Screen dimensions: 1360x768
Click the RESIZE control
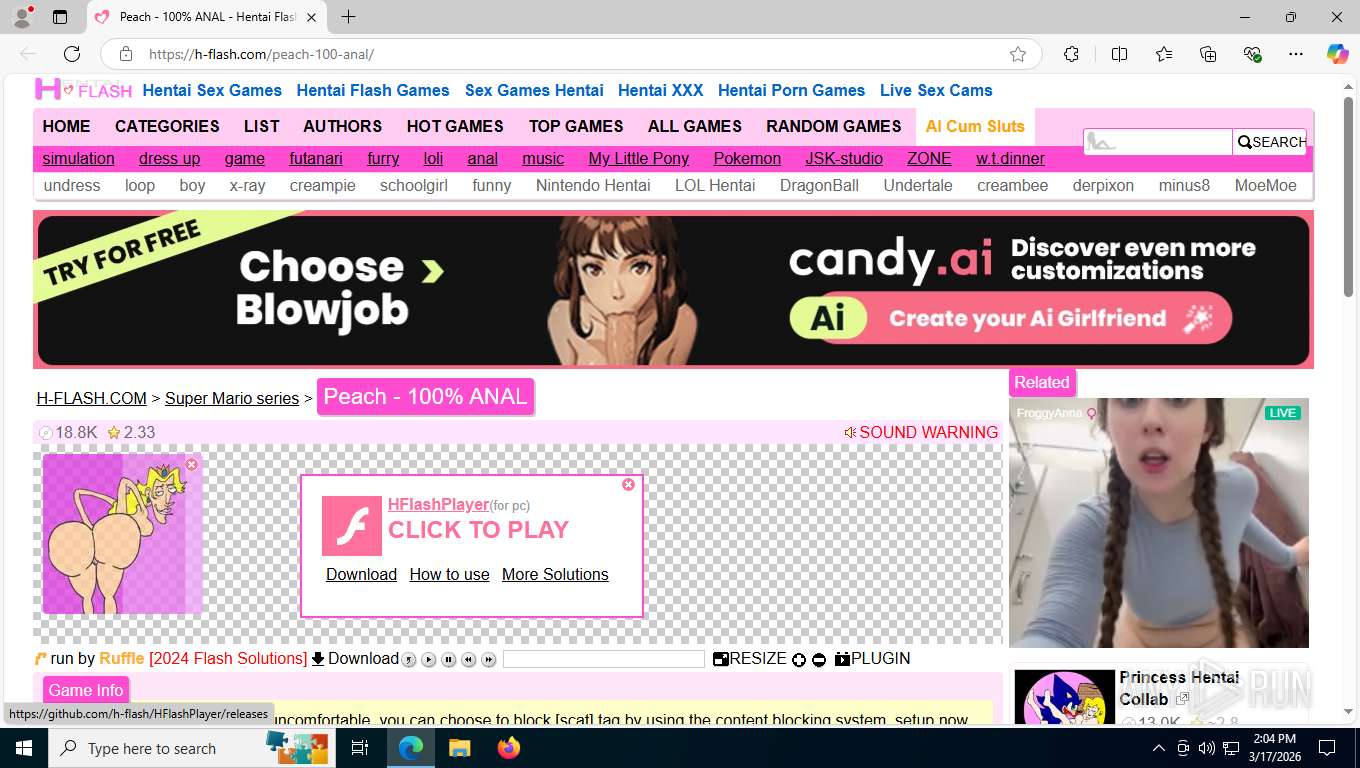pyautogui.click(x=750, y=659)
